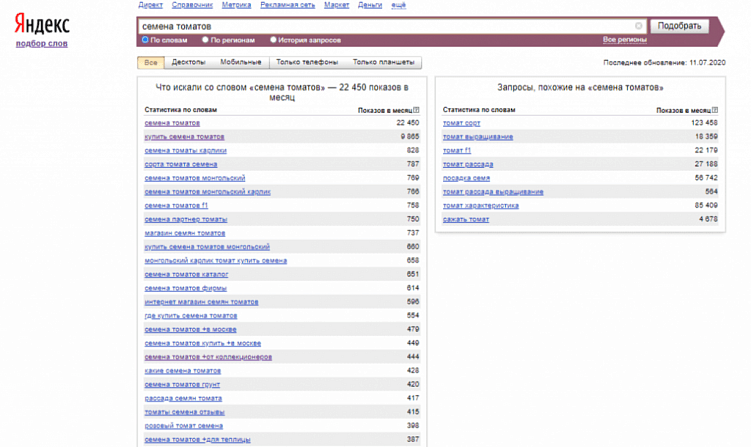751x447 pixels.
Task: Select the По словам radio button
Action: [x=145, y=40]
